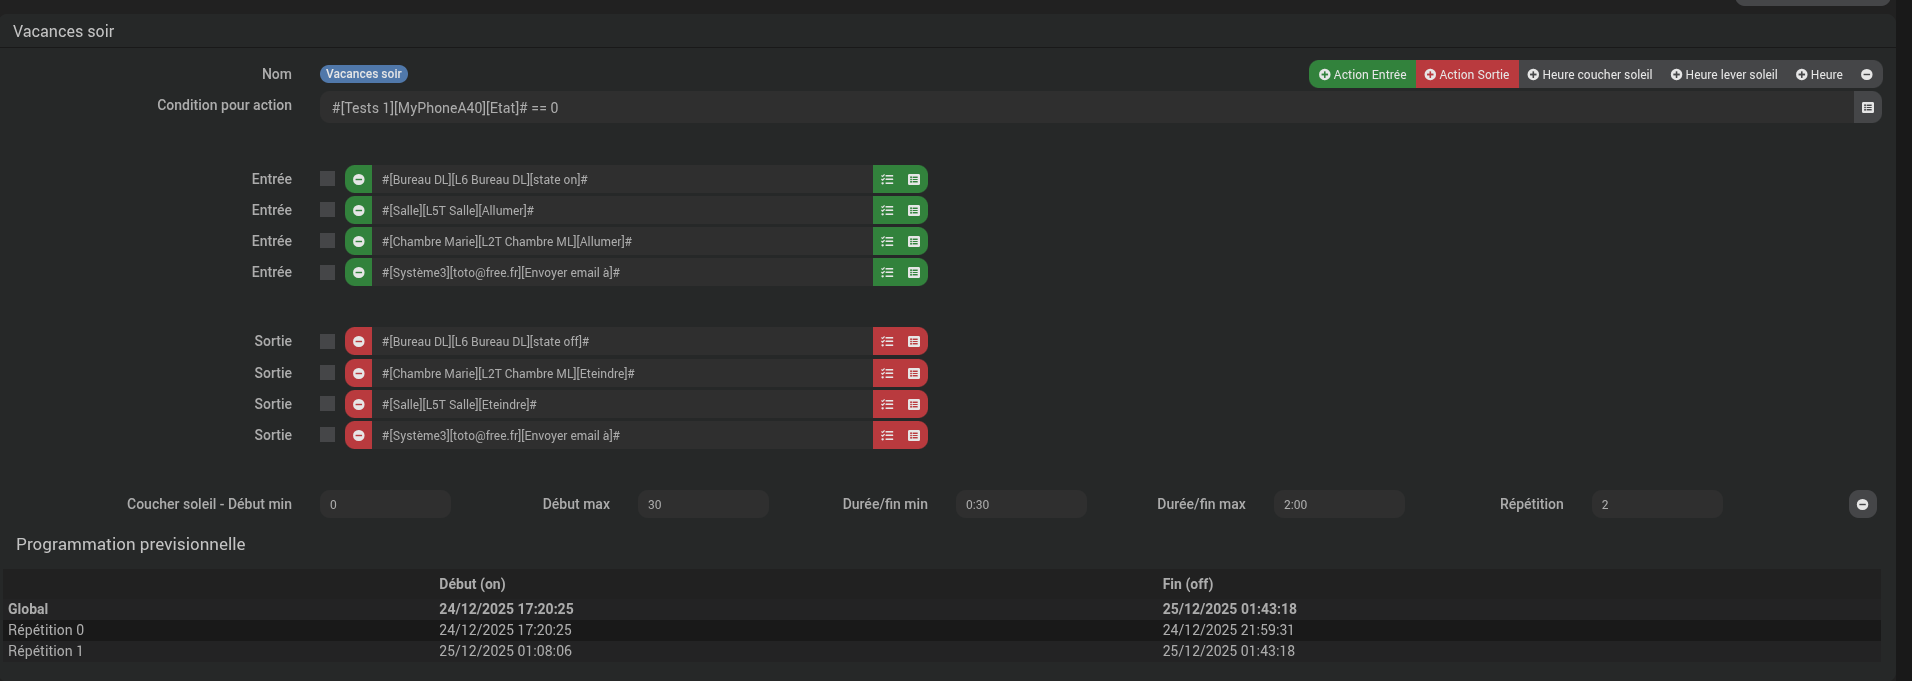Open checklist picker for Bureau DL state off
Viewport: 1912px width, 681px height.
[x=887, y=341]
